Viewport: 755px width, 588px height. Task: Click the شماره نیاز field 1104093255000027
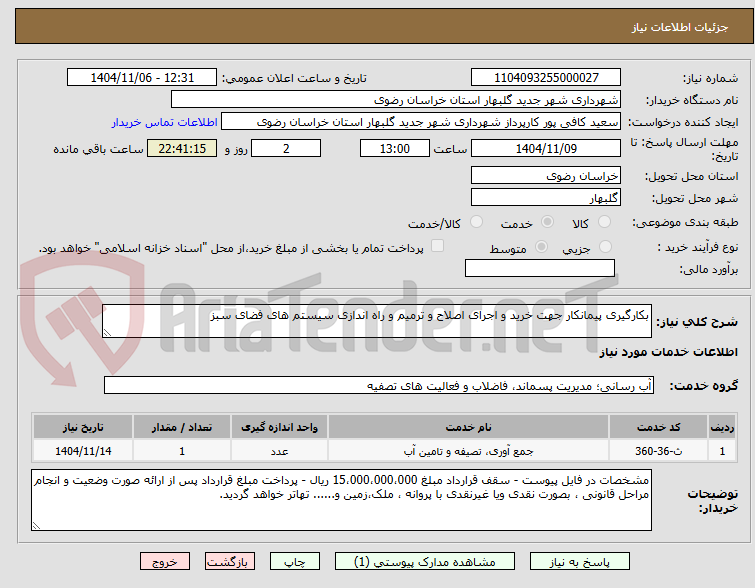pyautogui.click(x=546, y=78)
